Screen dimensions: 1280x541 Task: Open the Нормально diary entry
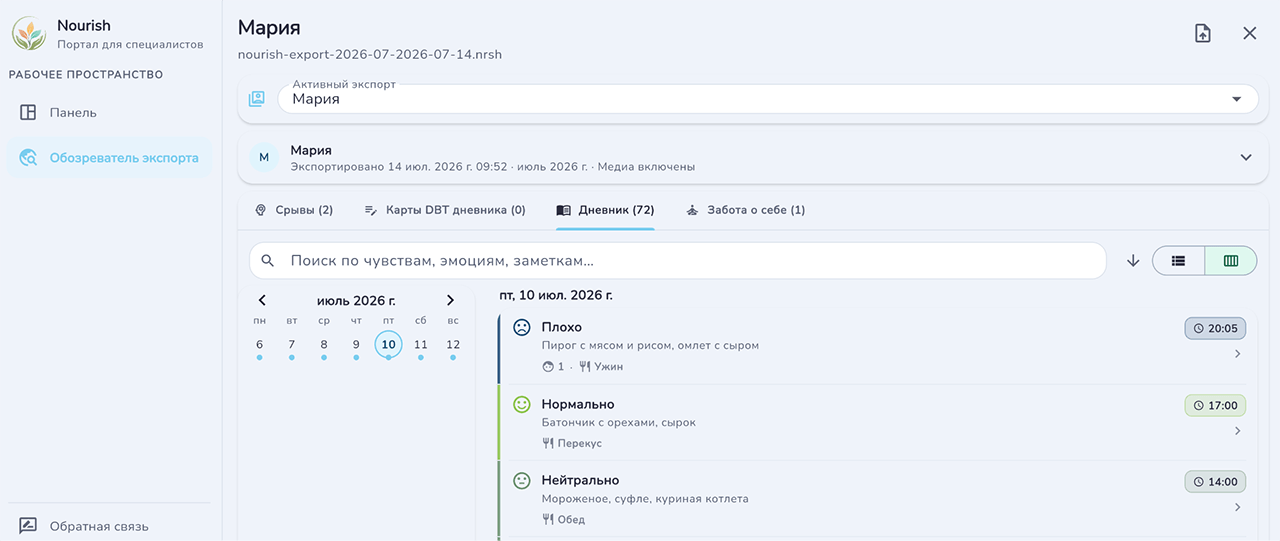tap(875, 423)
